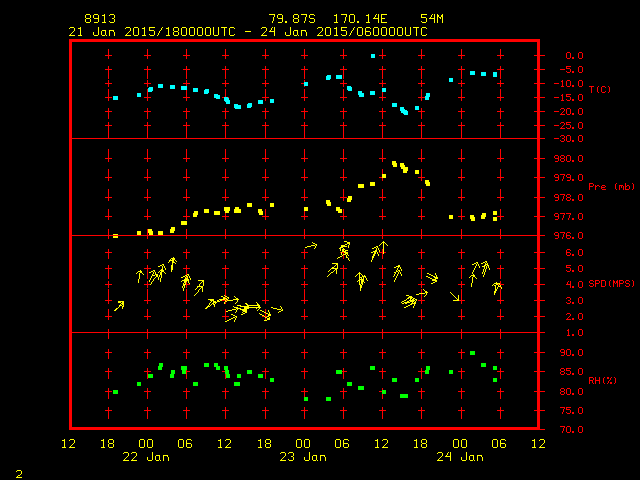The width and height of the screenshot is (640, 480).
Task: Click the station ID 8913
Action: pos(100,19)
